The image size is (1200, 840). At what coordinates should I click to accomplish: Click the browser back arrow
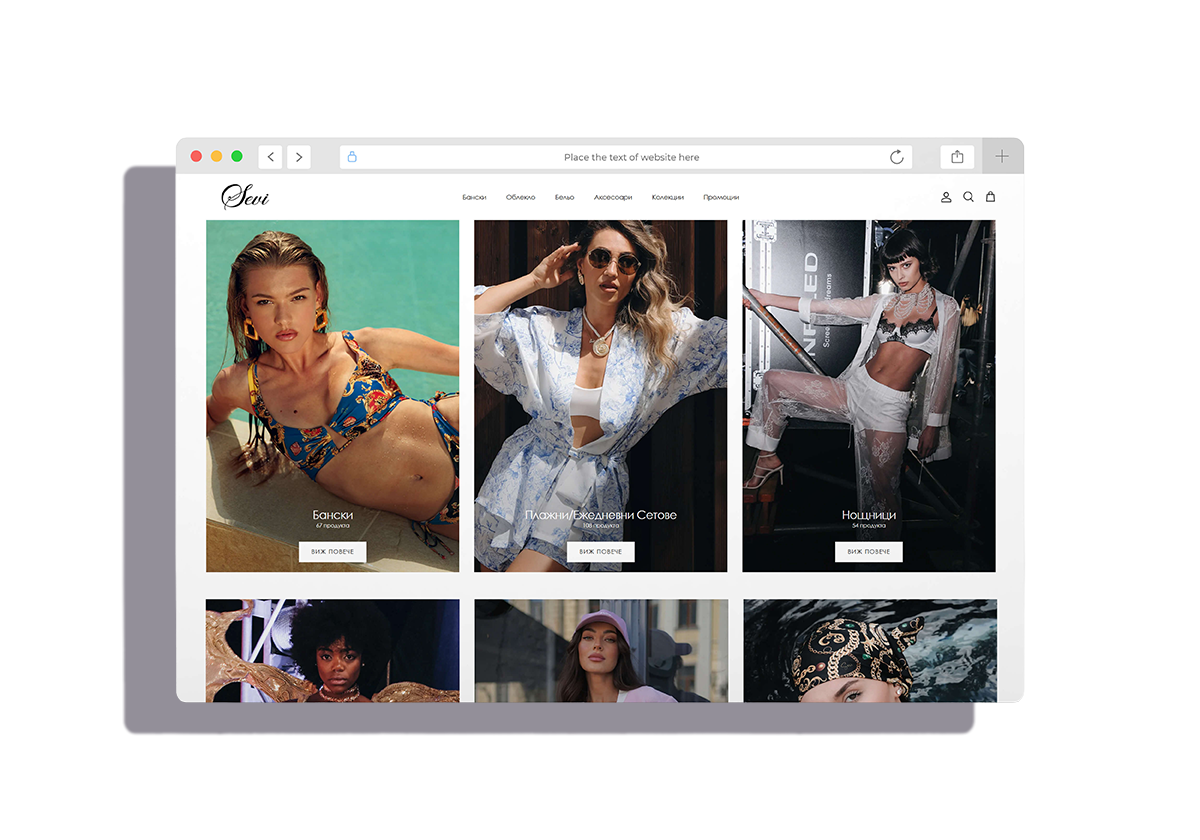[270, 157]
